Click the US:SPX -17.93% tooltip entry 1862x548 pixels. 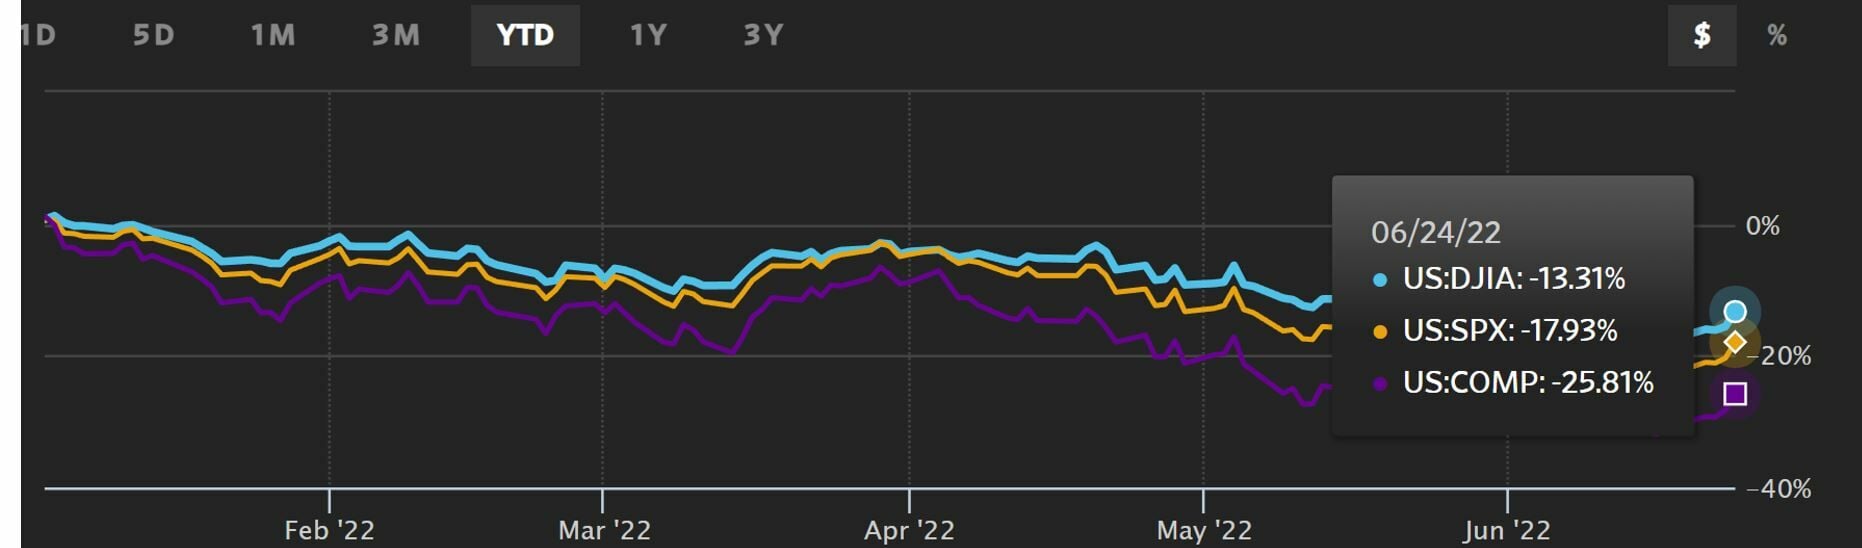point(1509,331)
